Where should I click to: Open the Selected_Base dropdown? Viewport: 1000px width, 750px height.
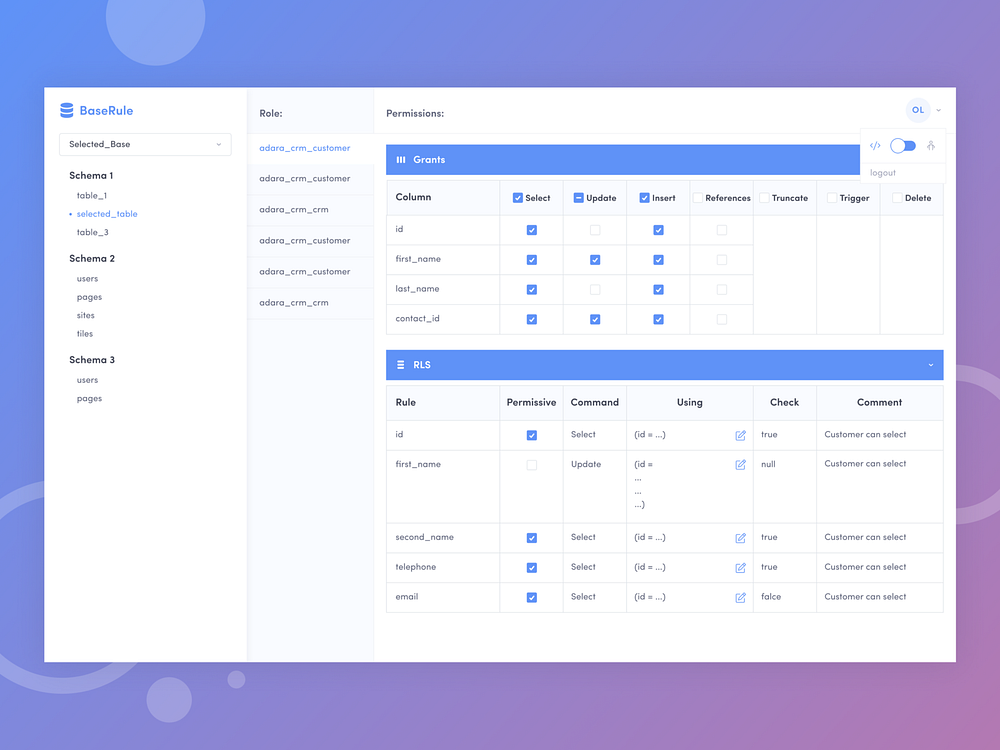click(145, 145)
